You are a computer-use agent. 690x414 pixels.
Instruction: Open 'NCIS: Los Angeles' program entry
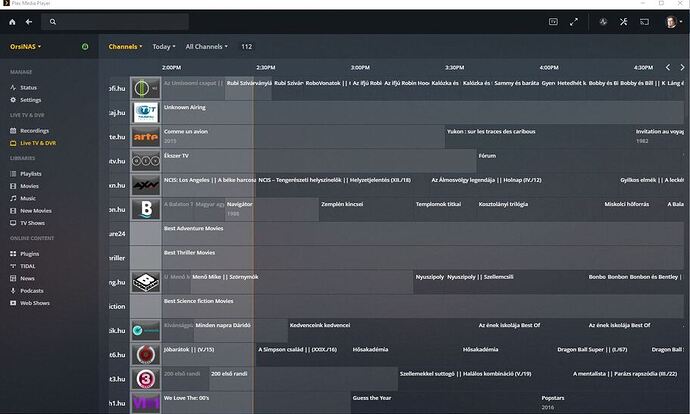coord(209,185)
